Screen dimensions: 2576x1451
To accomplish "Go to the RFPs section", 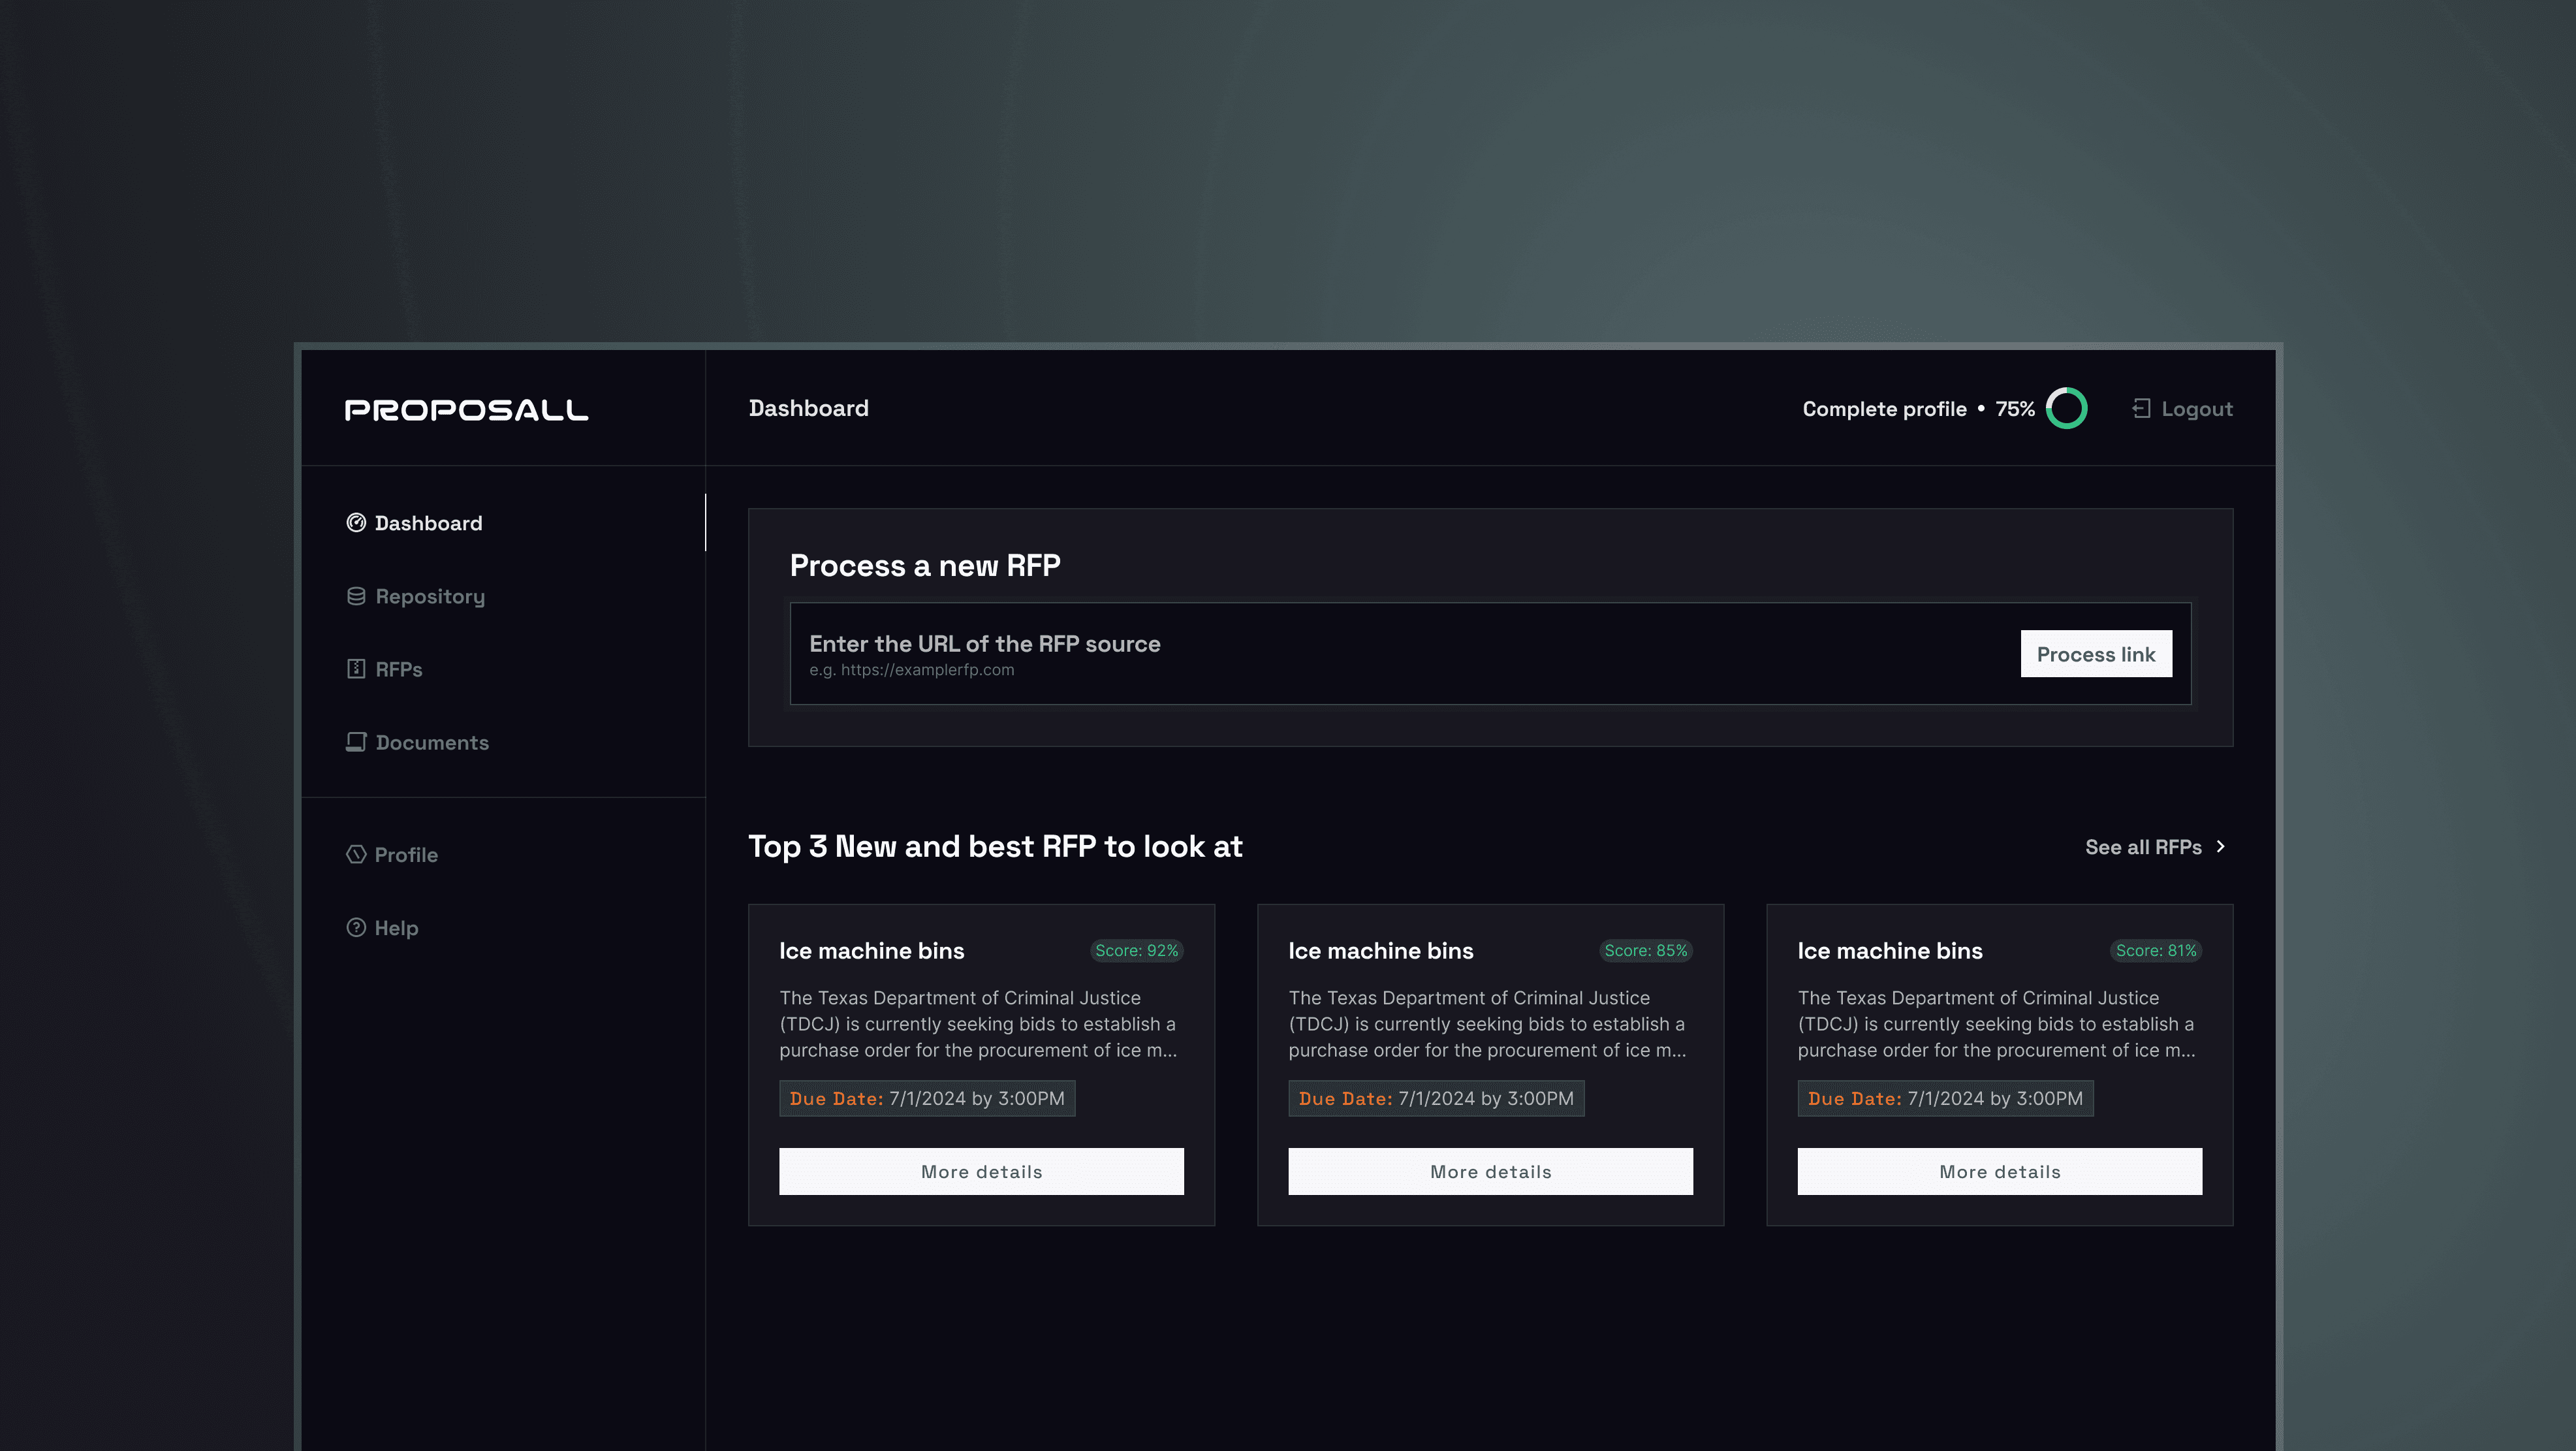I will point(398,670).
